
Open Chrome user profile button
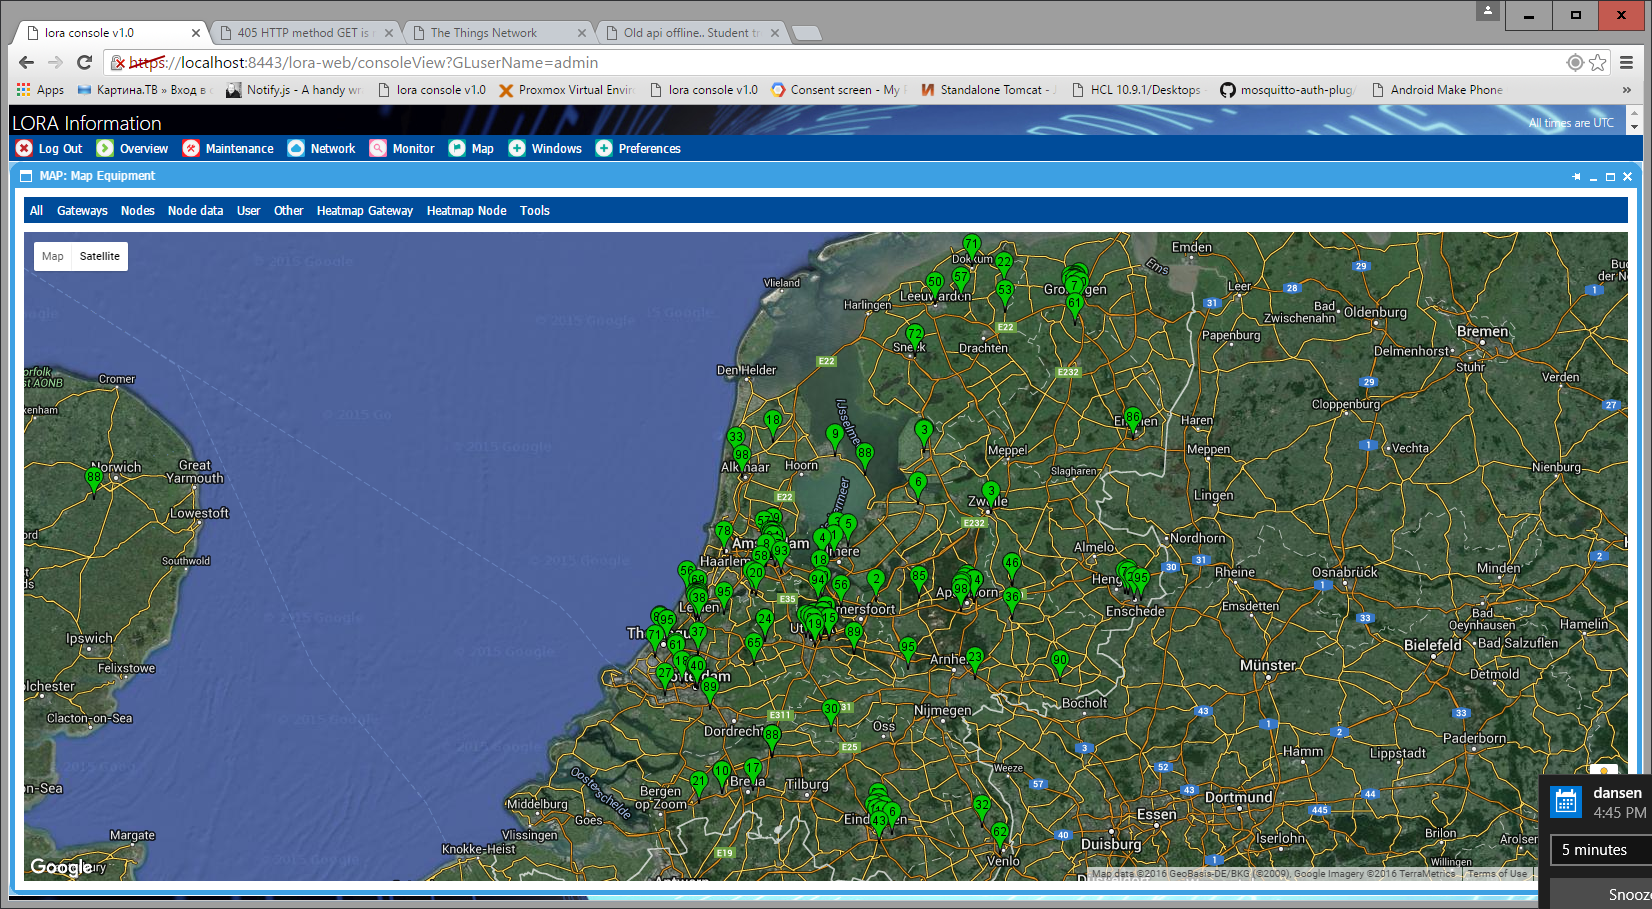(x=1488, y=11)
